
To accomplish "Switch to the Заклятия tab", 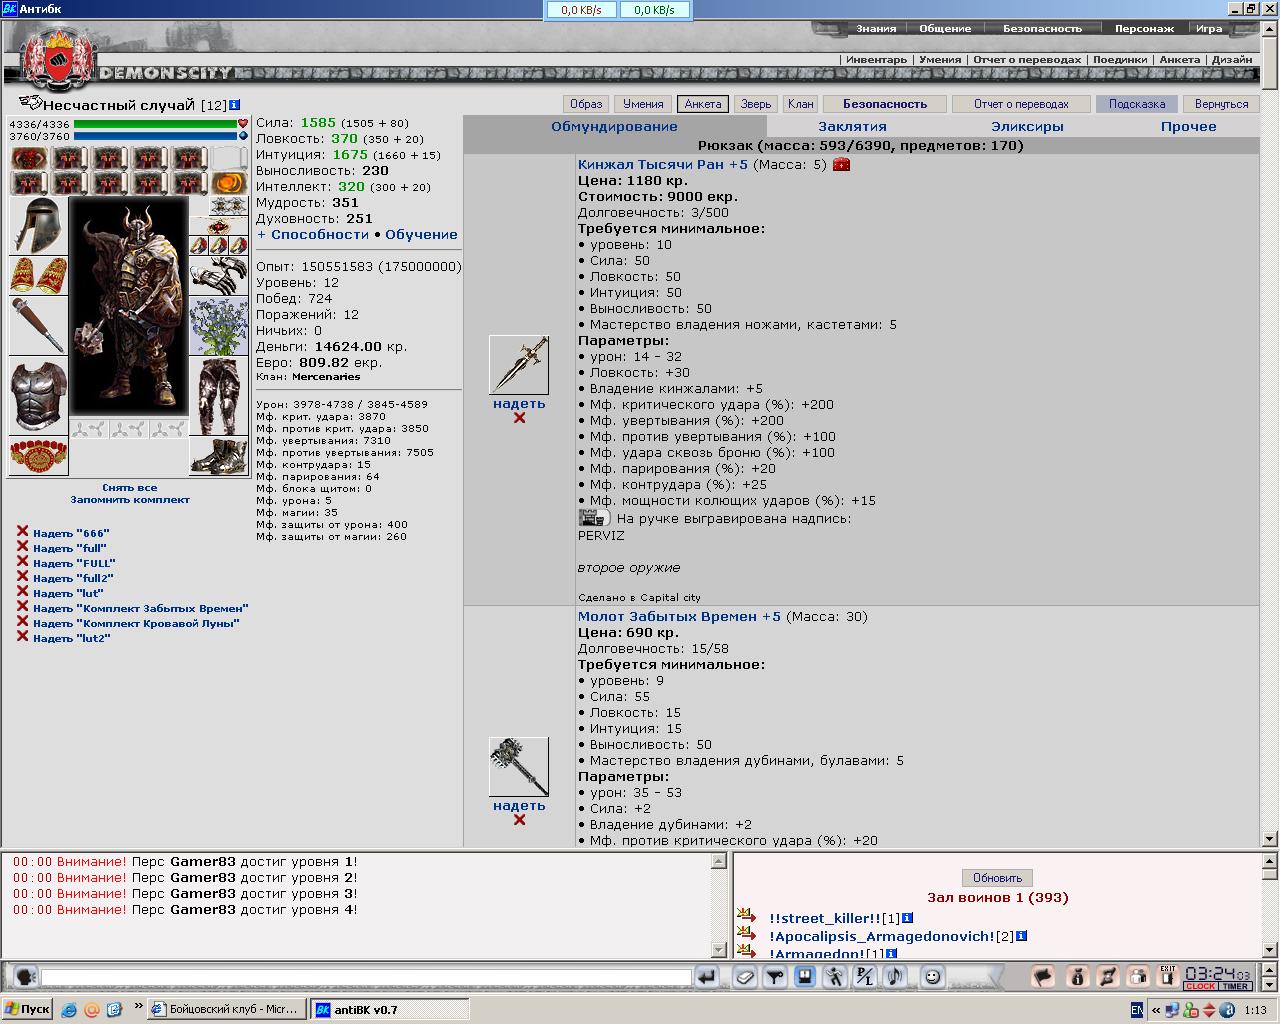I will click(852, 126).
